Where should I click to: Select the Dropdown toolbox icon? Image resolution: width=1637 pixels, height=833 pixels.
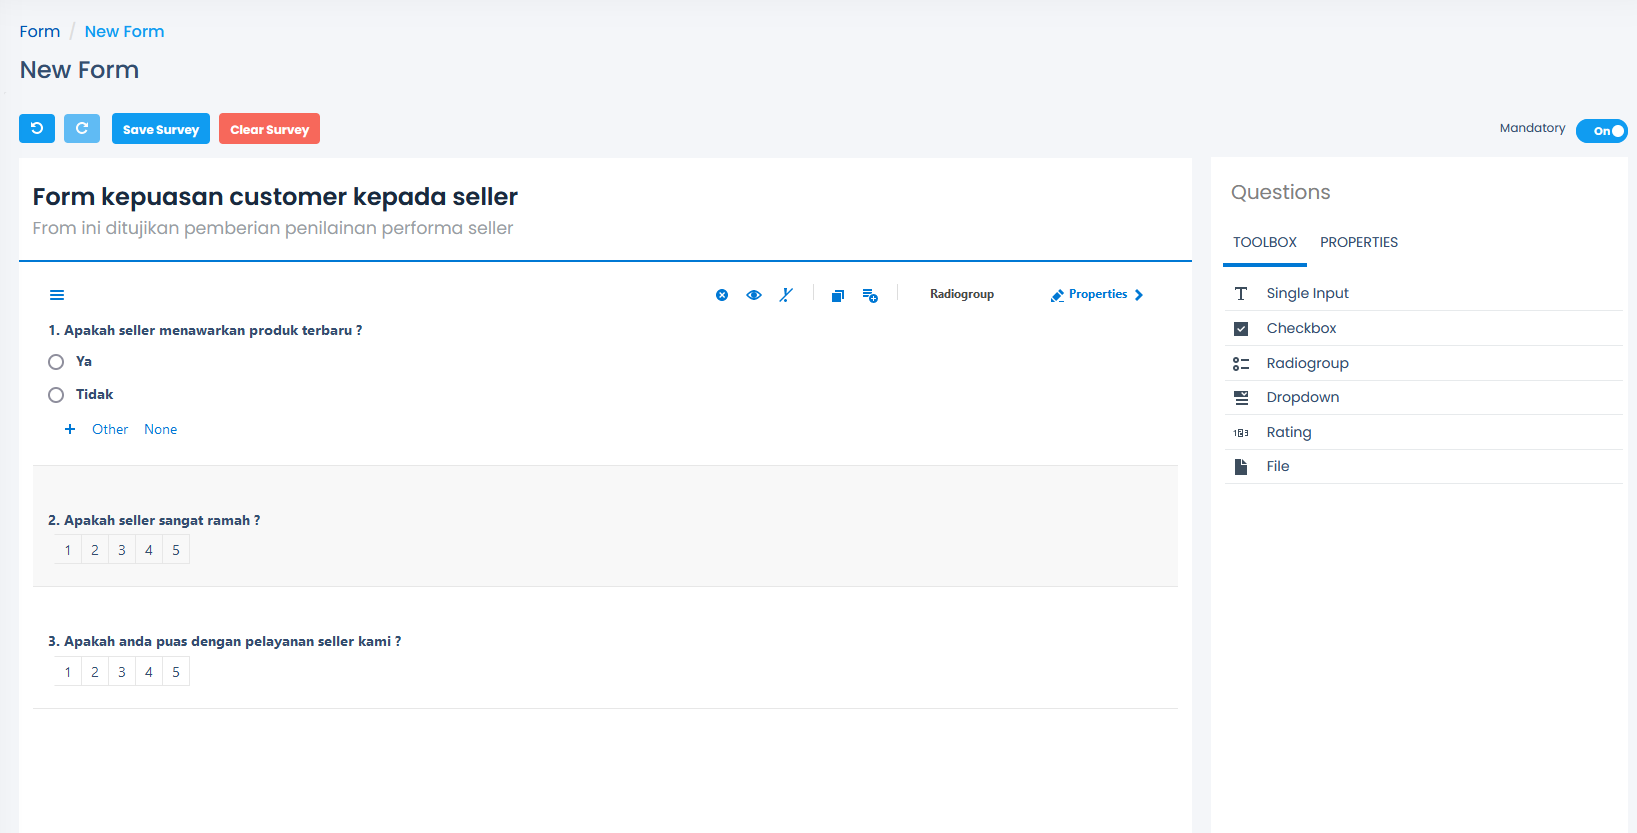point(1241,397)
